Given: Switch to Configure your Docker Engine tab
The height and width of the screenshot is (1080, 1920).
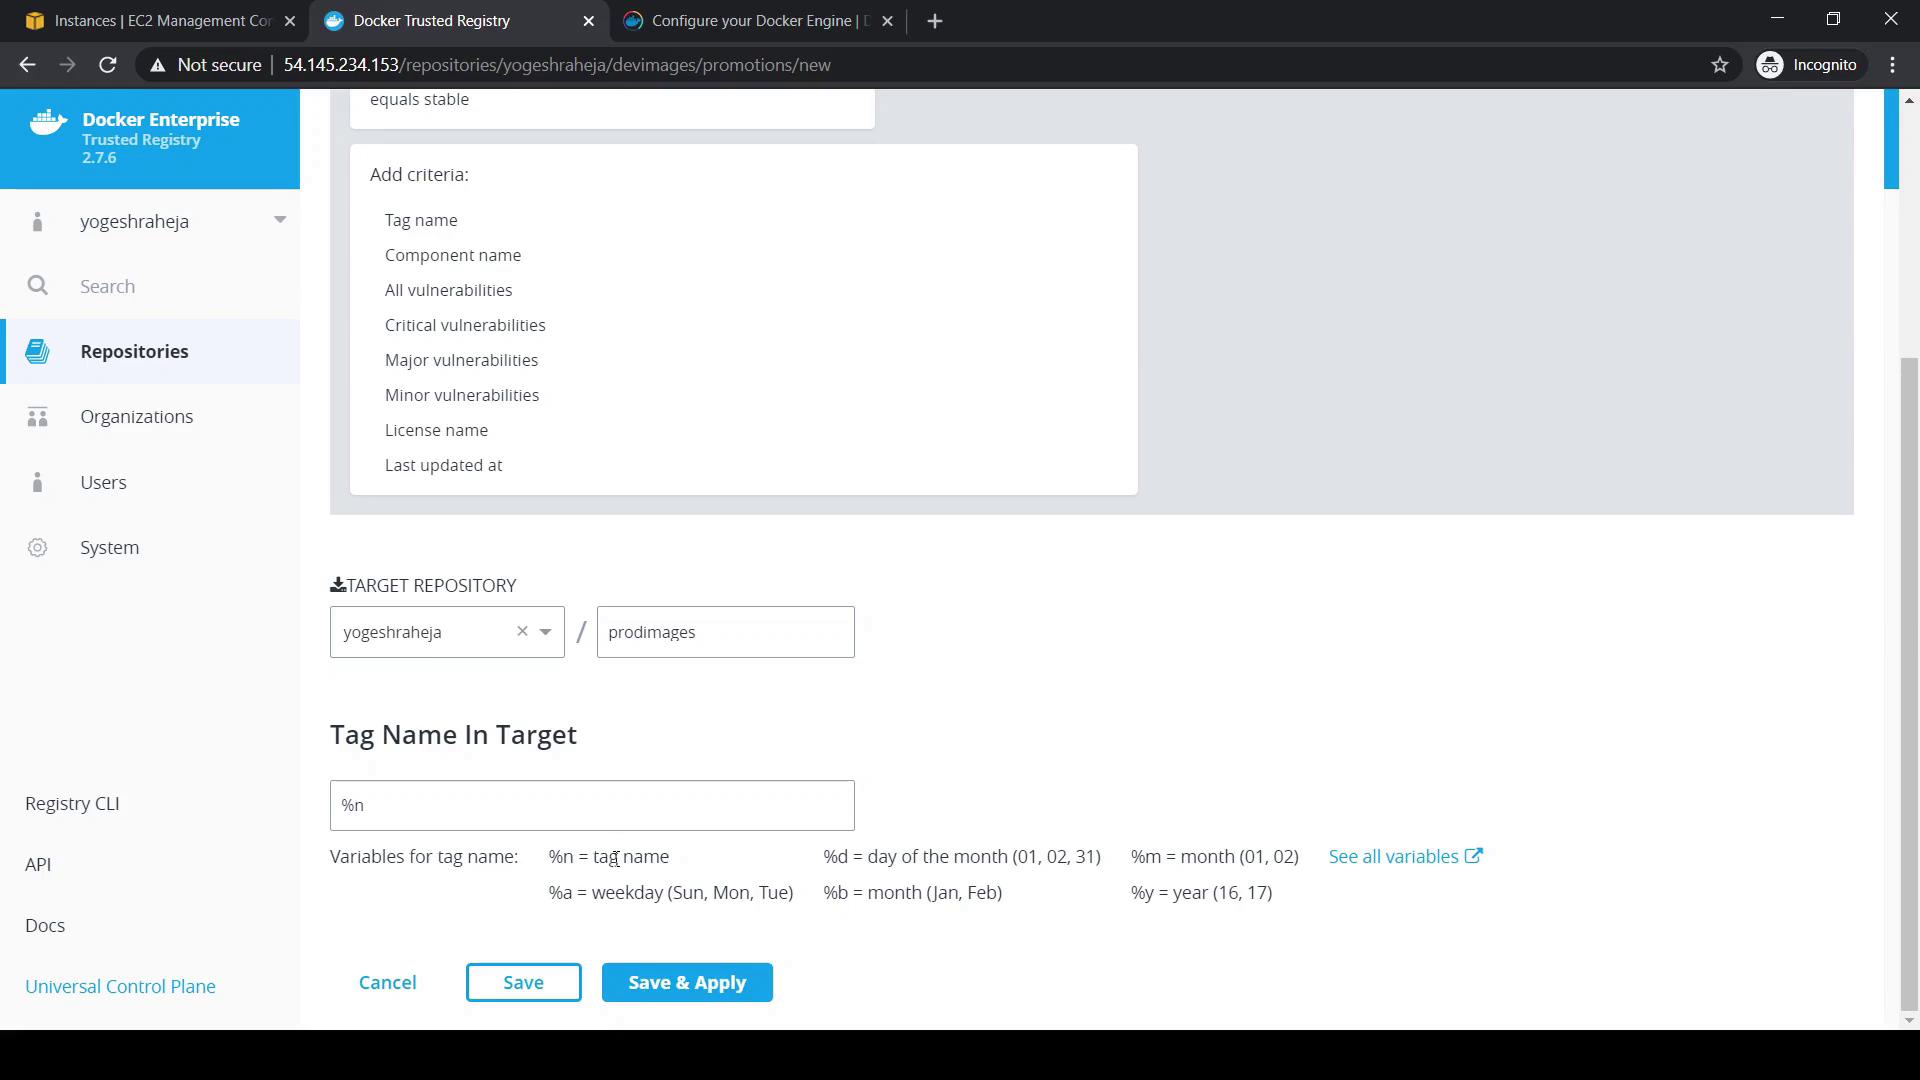Looking at the screenshot, I should 758,20.
